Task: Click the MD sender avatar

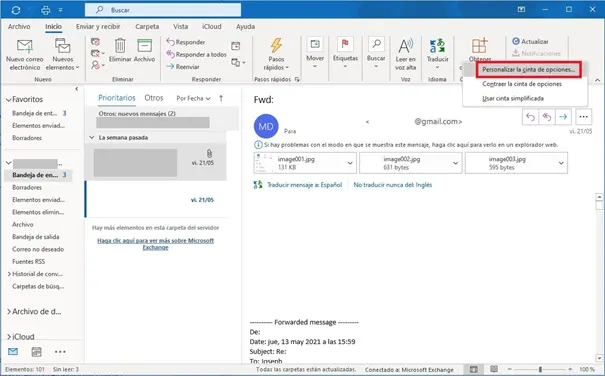Action: [266, 126]
